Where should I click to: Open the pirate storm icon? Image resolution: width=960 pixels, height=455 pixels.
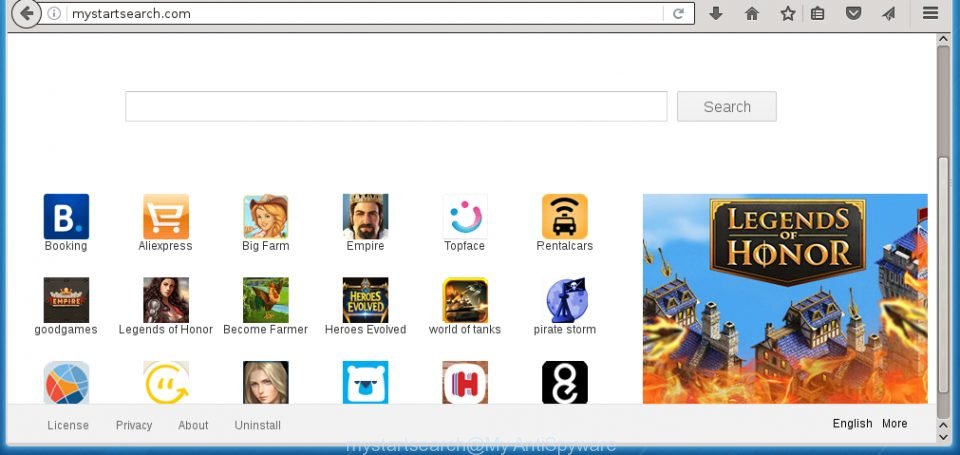[x=566, y=300]
